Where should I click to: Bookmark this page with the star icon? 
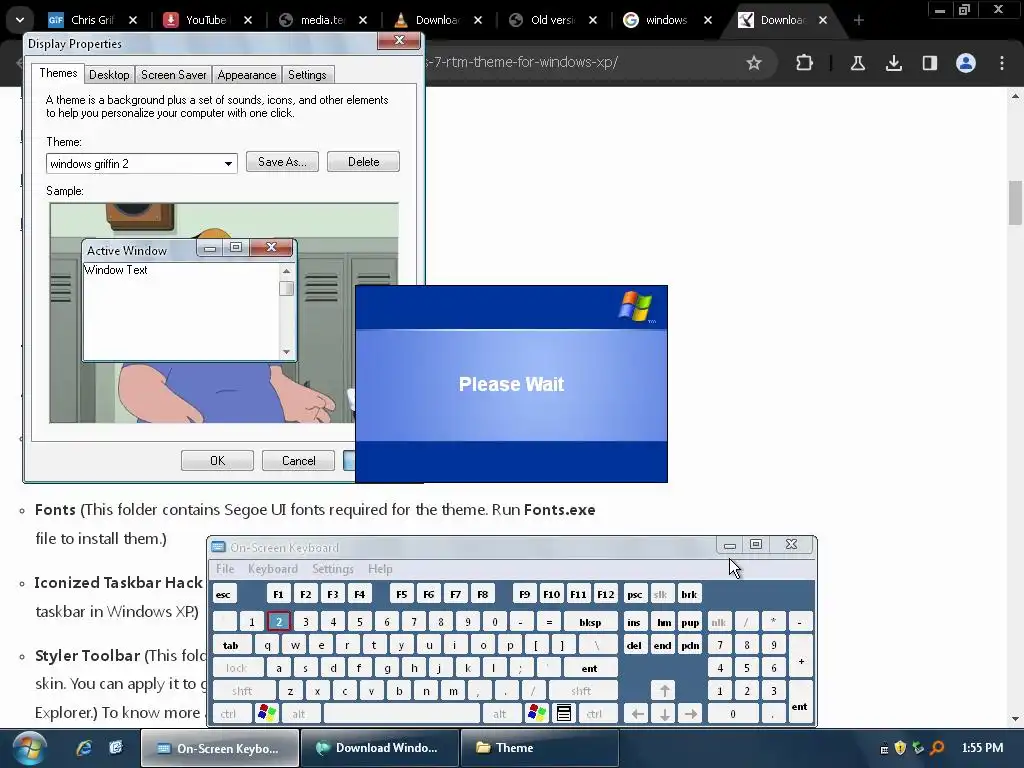click(x=754, y=63)
